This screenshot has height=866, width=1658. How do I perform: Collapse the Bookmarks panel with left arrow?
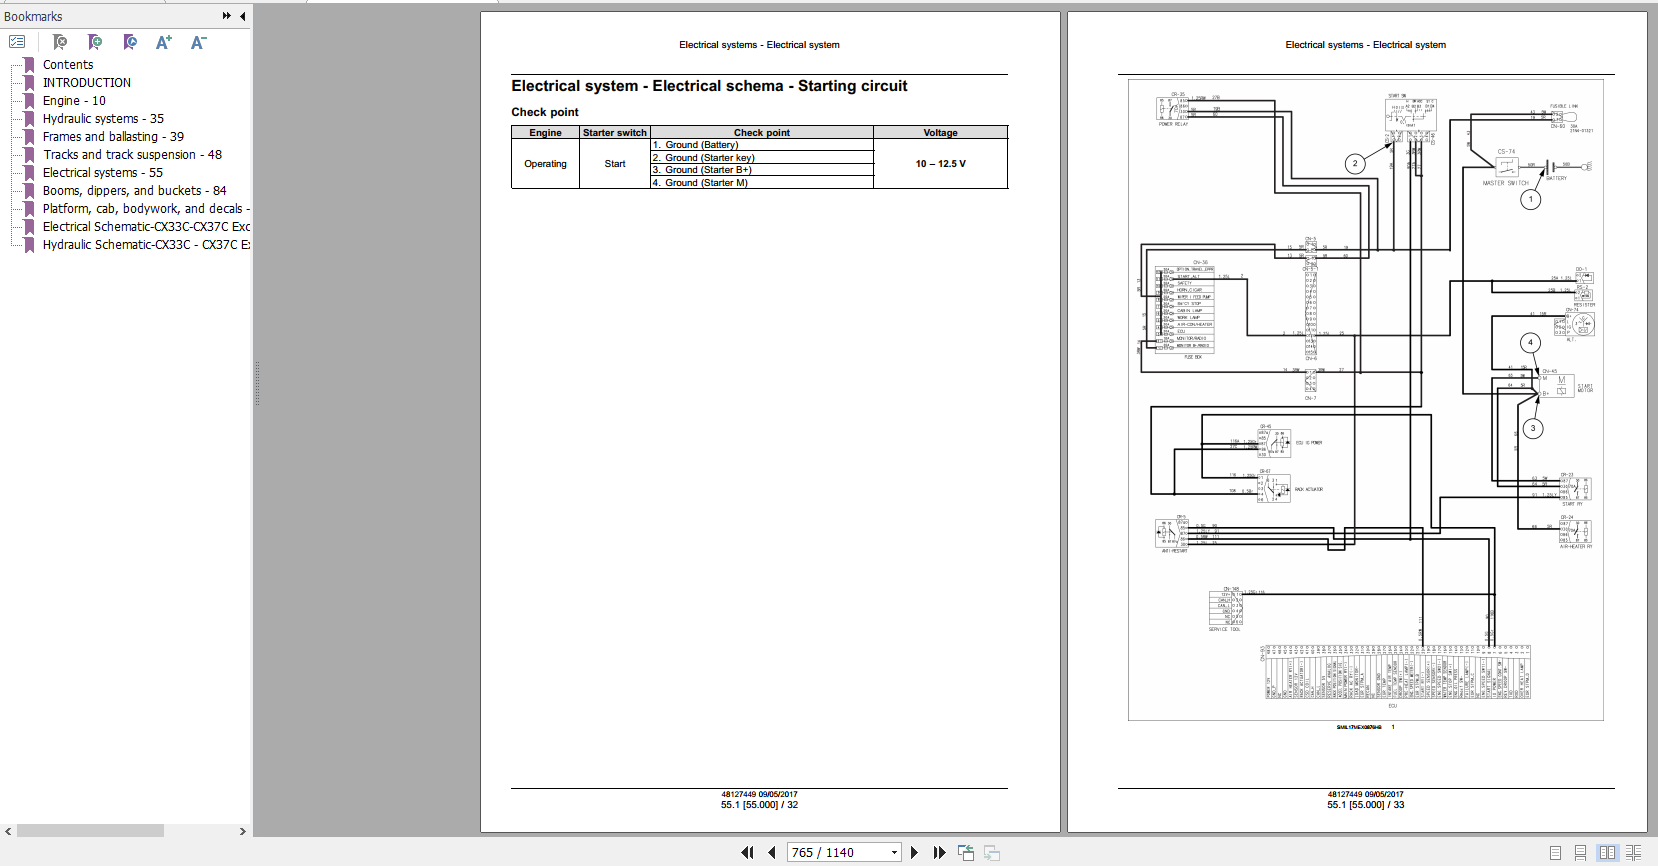tap(243, 16)
